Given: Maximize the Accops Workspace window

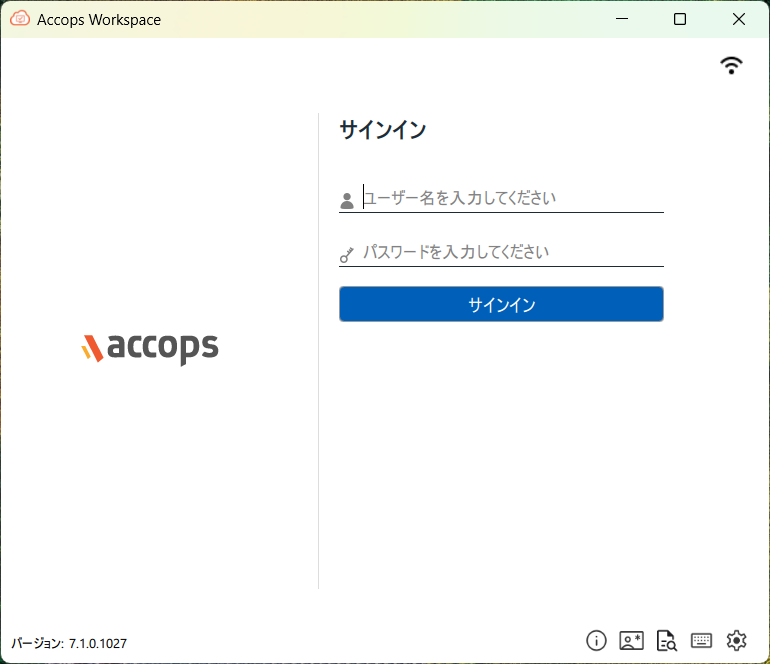Looking at the screenshot, I should pos(680,19).
